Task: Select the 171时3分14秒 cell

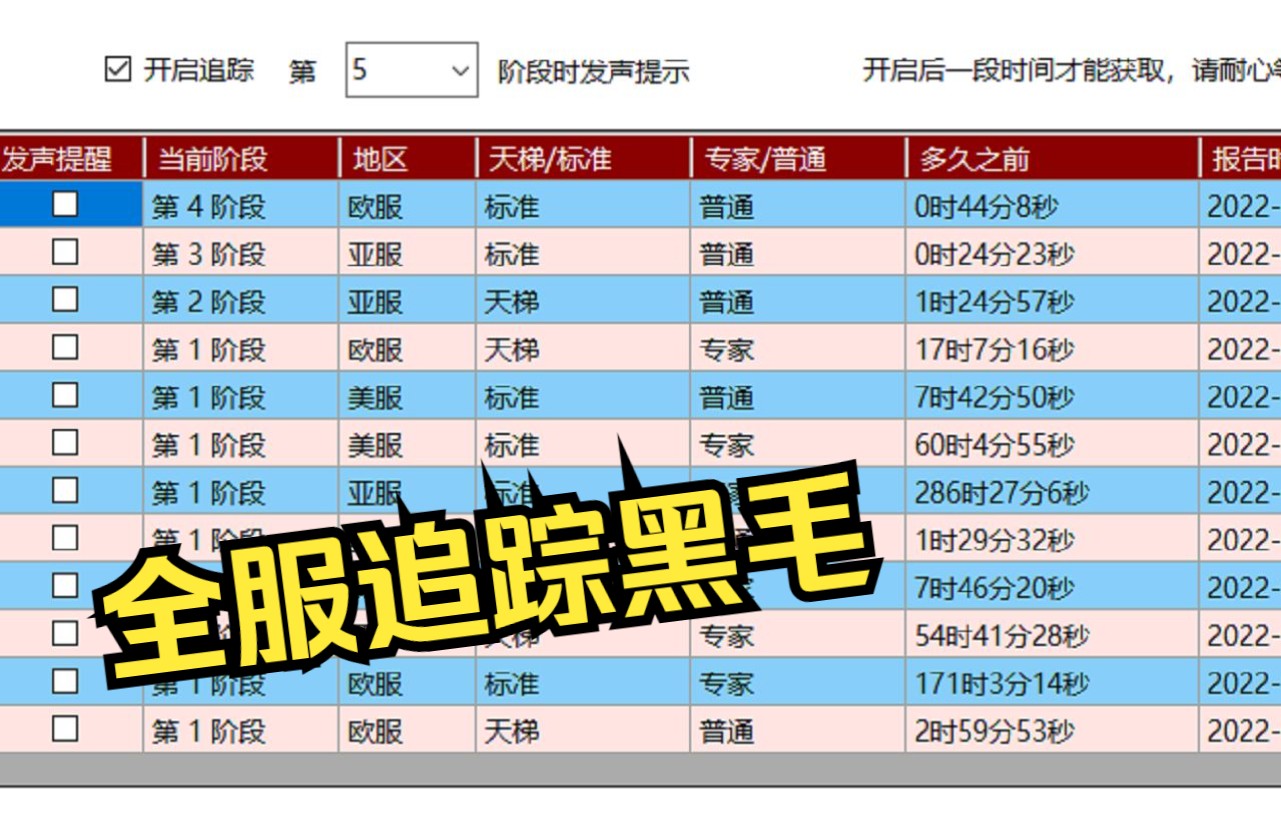Action: (1052, 683)
